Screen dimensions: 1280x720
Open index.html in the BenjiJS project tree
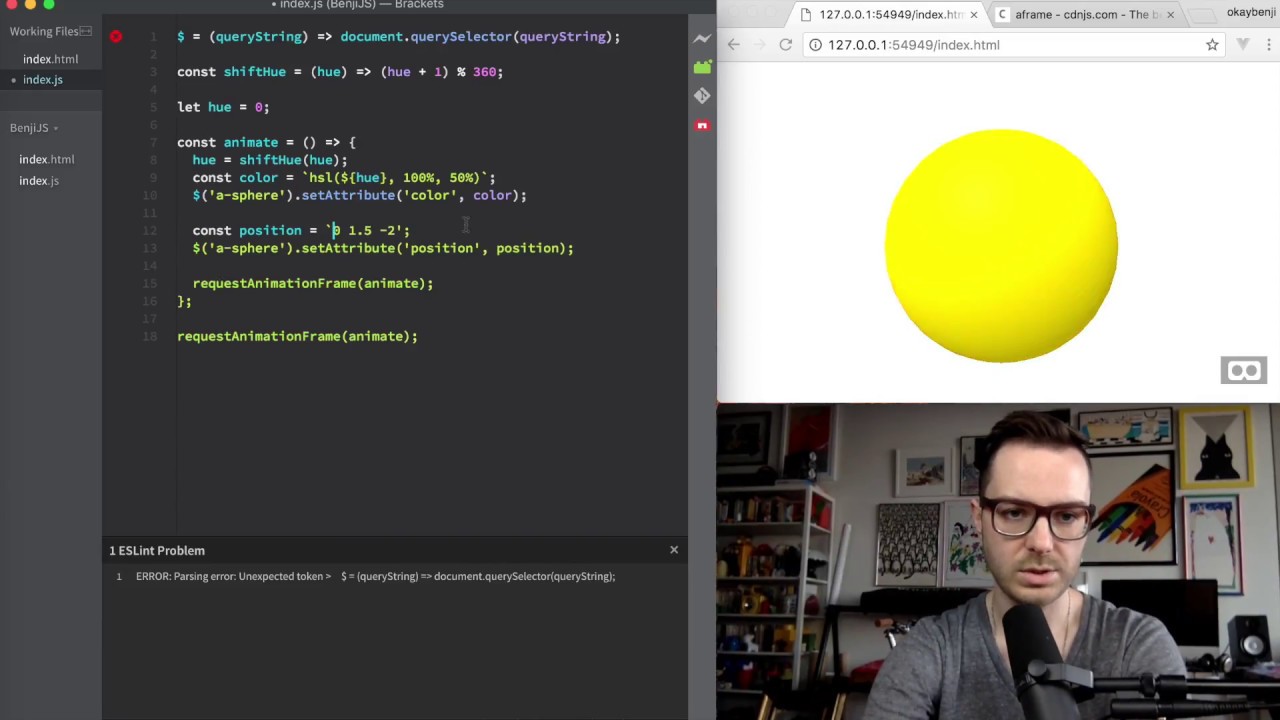pyautogui.click(x=46, y=159)
